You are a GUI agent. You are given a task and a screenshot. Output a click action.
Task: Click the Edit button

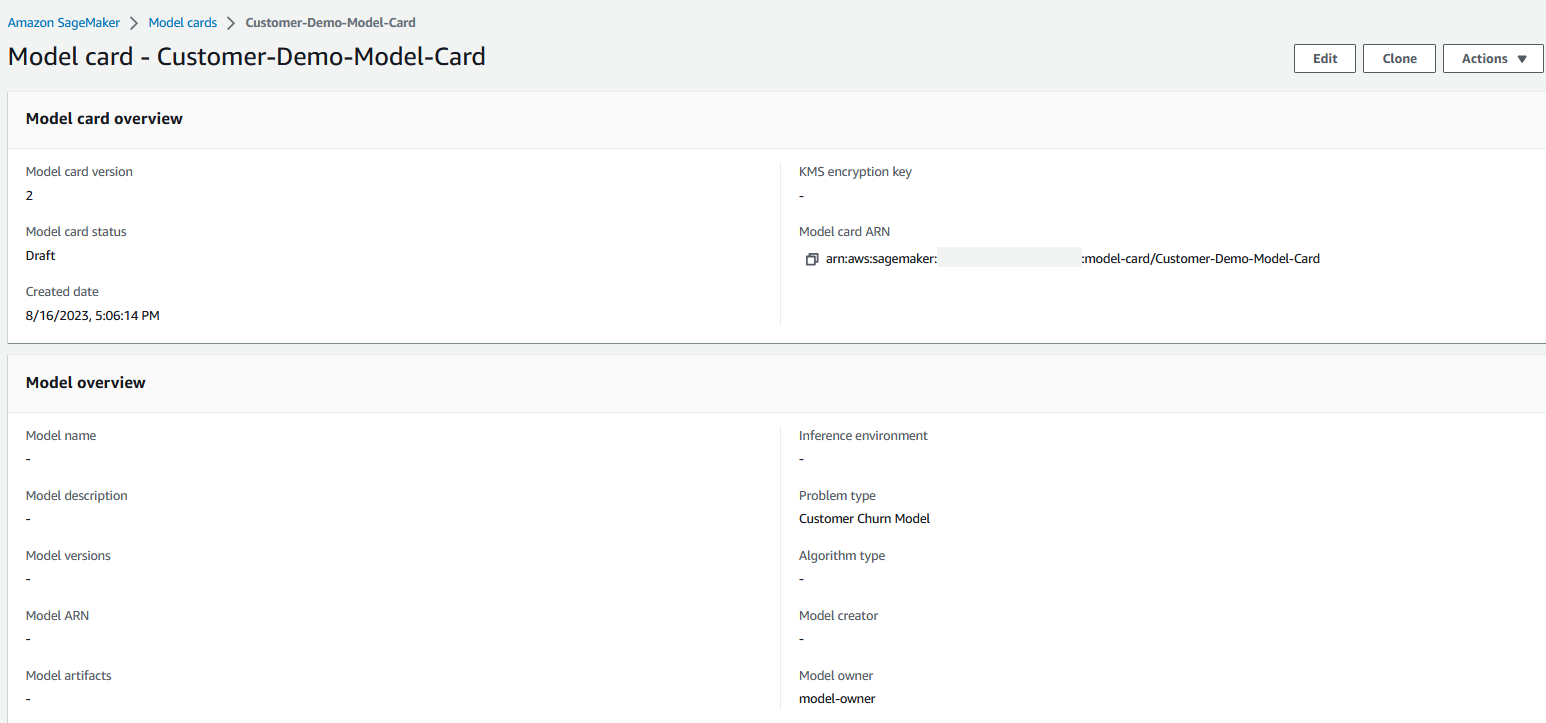[1325, 59]
